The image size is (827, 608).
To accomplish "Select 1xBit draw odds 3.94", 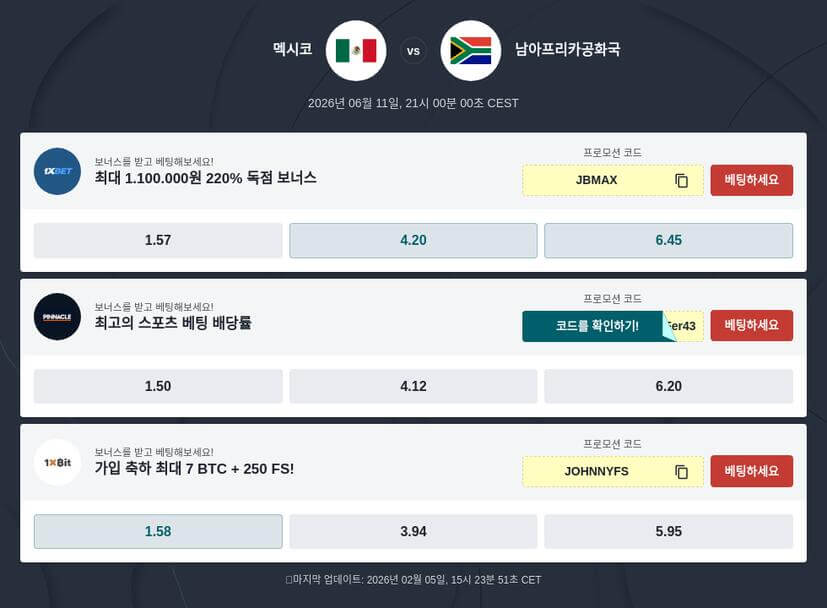I will (412, 531).
